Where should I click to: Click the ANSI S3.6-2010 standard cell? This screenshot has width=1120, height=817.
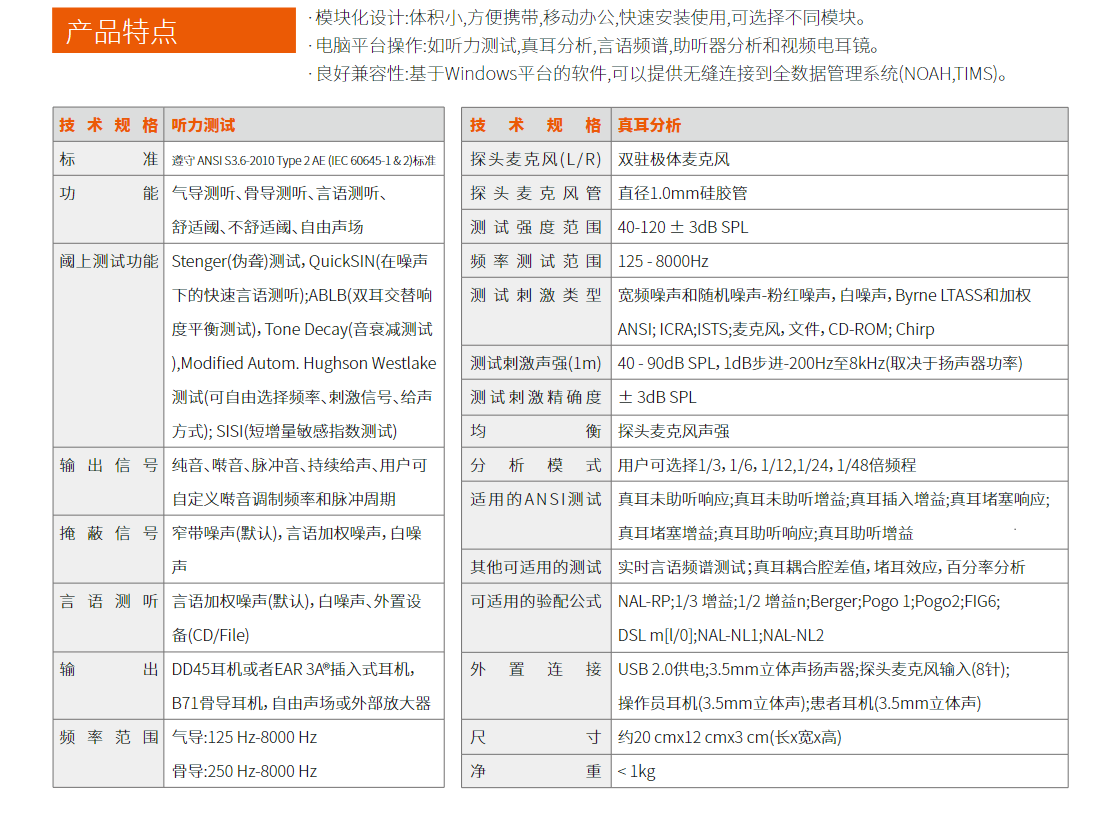[304, 160]
